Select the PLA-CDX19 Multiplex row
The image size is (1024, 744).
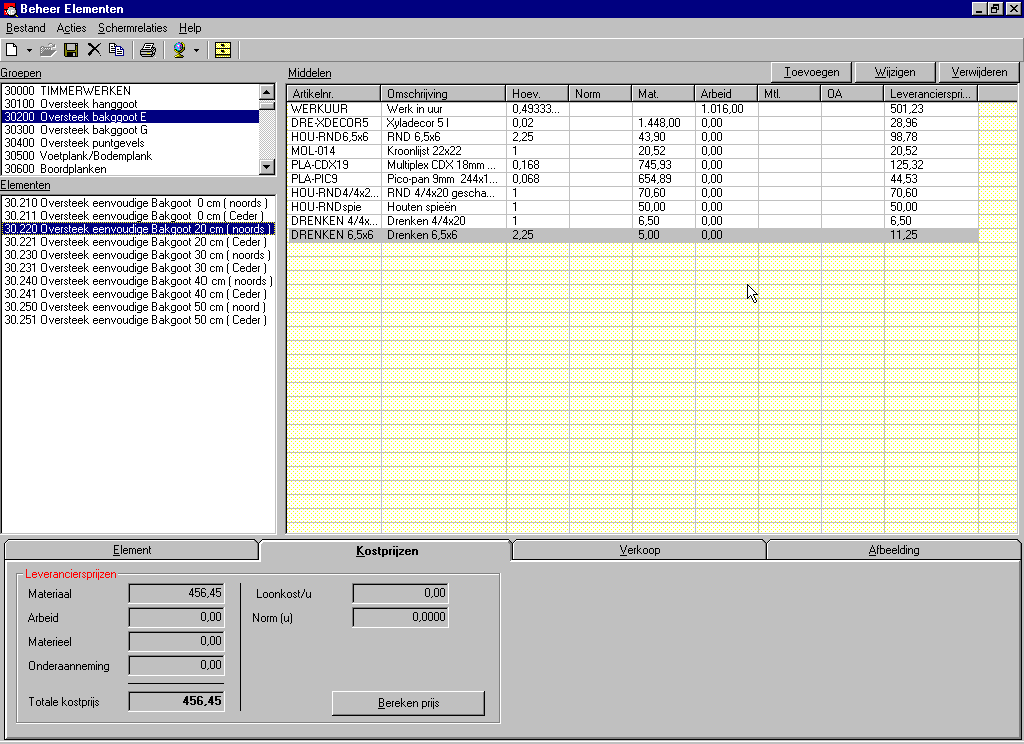632,165
